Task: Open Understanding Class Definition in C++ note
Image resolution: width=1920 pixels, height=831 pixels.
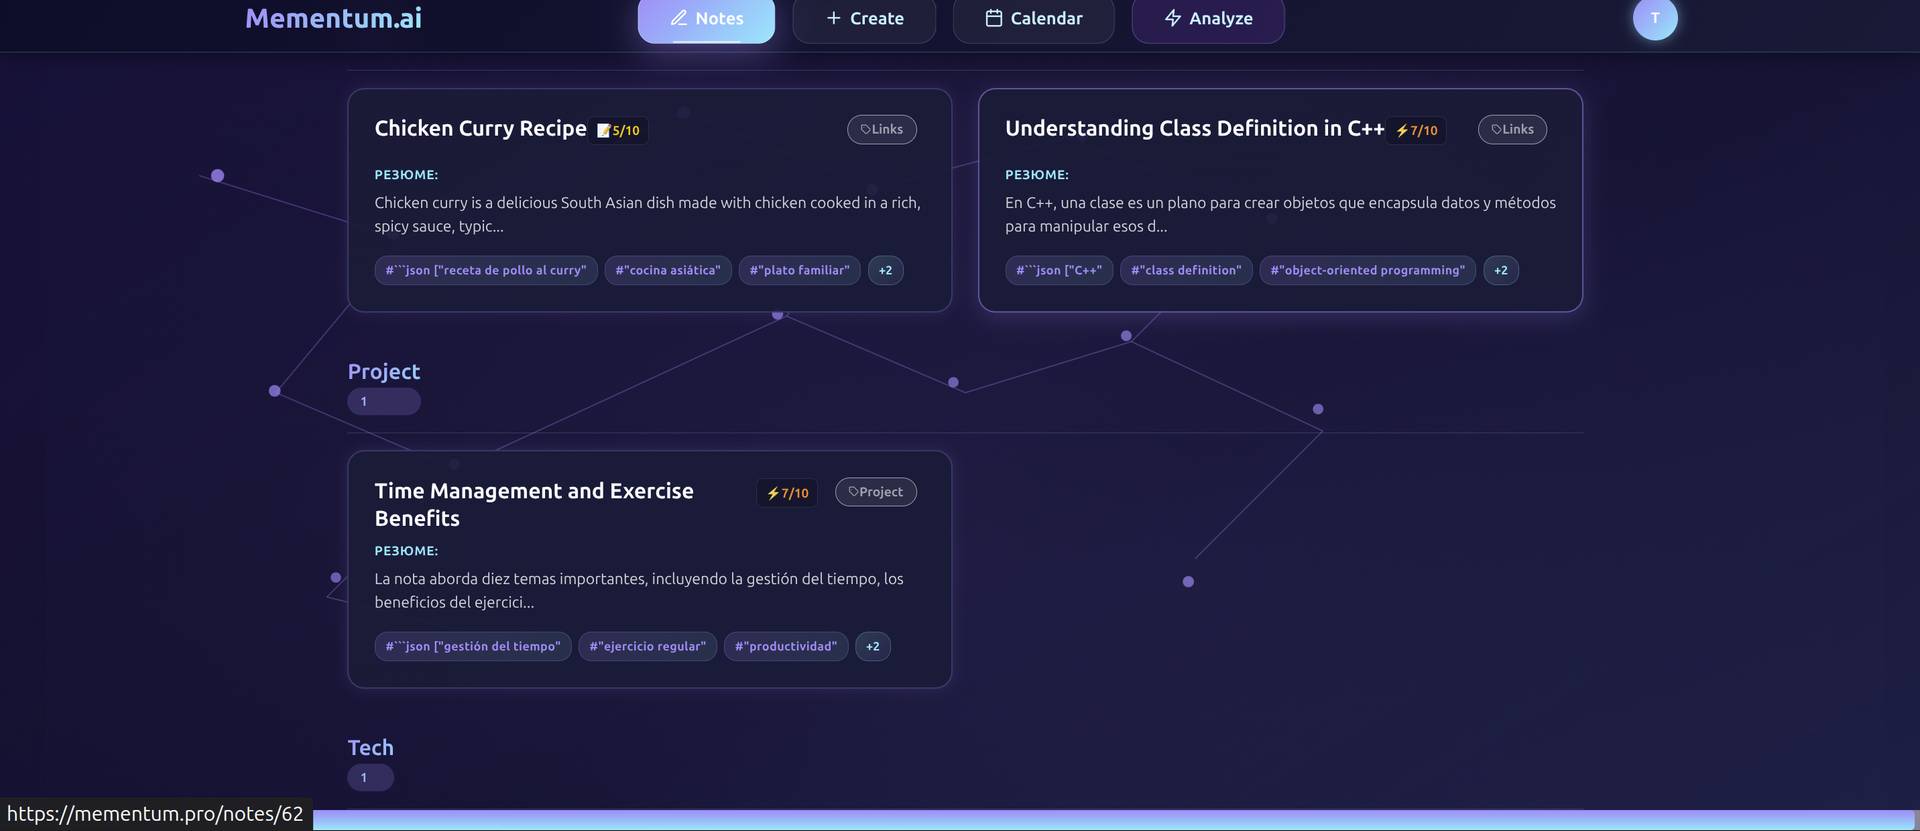Action: [1194, 129]
